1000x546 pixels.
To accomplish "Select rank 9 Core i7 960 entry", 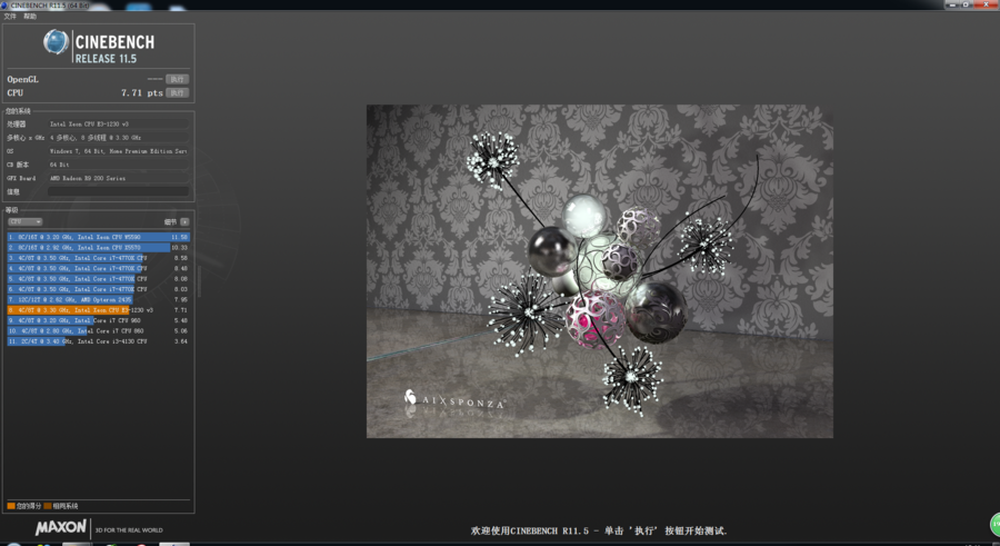I will pos(98,320).
